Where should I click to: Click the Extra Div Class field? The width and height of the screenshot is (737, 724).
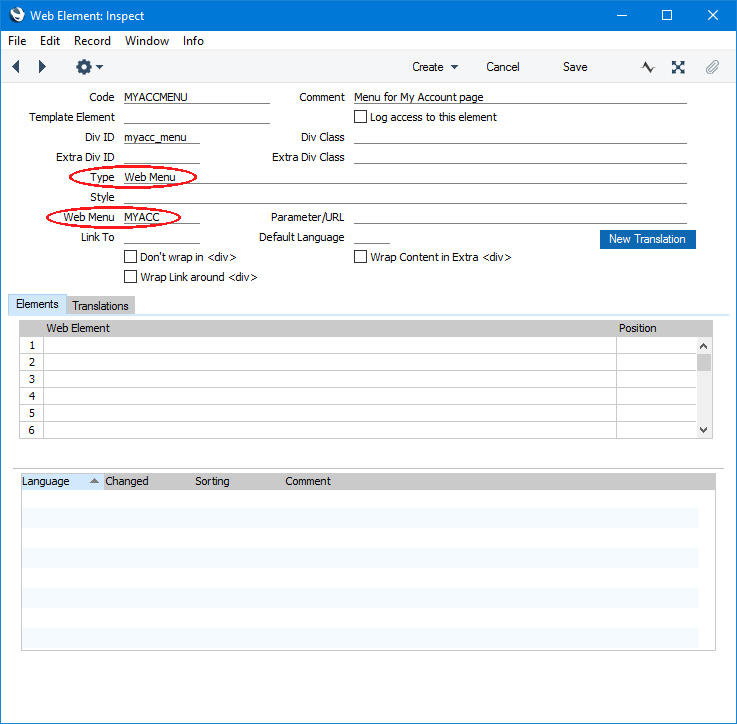[520, 157]
